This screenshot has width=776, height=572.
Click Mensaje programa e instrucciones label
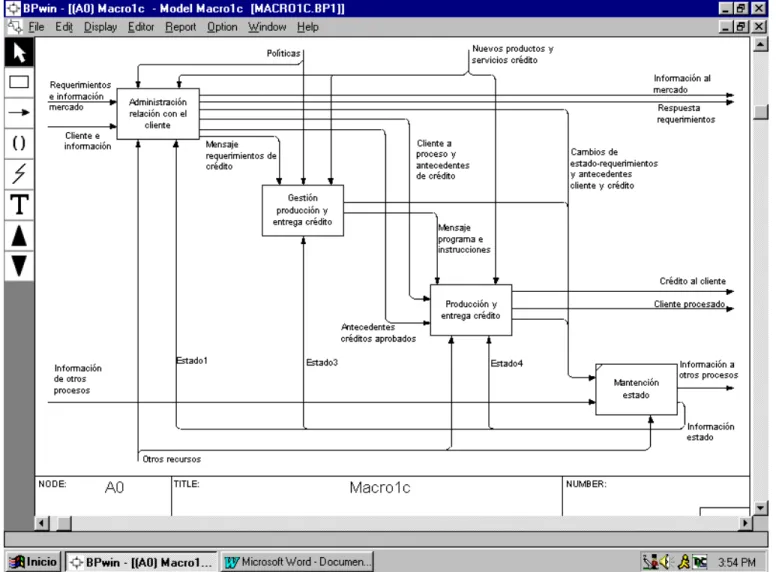point(464,238)
